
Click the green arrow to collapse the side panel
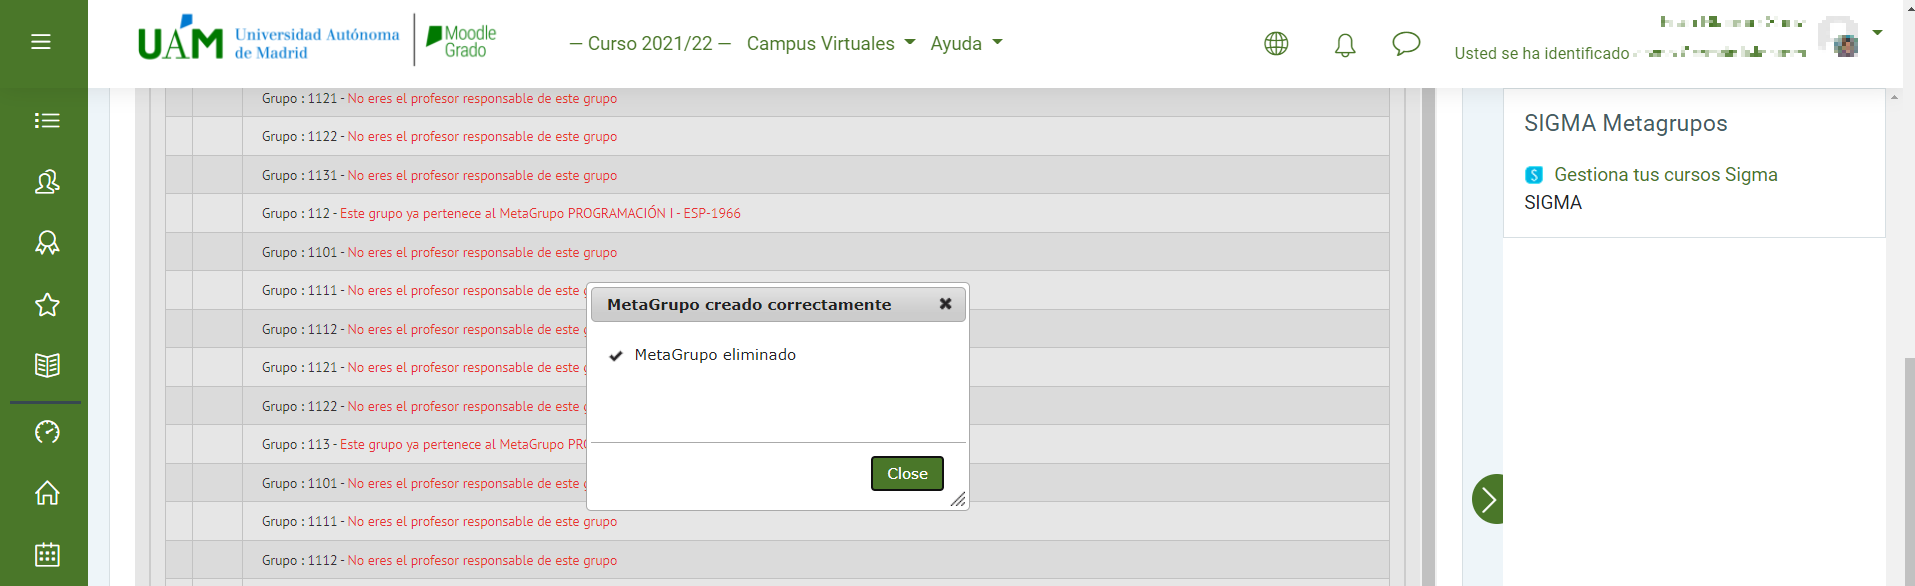(1488, 499)
